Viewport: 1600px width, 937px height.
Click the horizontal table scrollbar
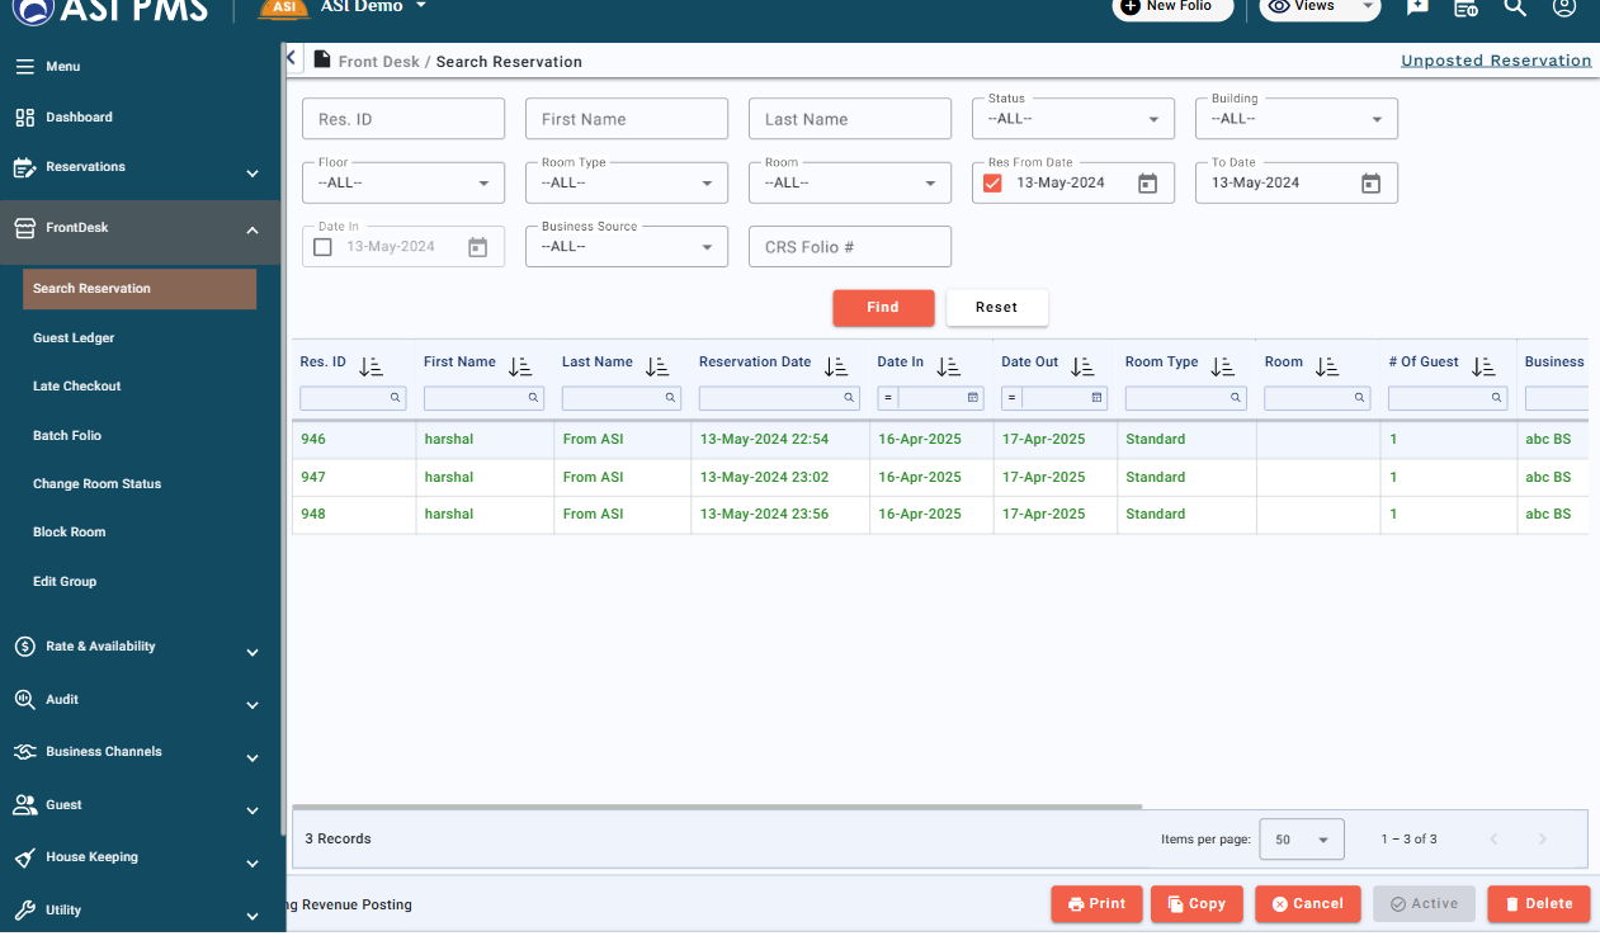[x=717, y=807]
